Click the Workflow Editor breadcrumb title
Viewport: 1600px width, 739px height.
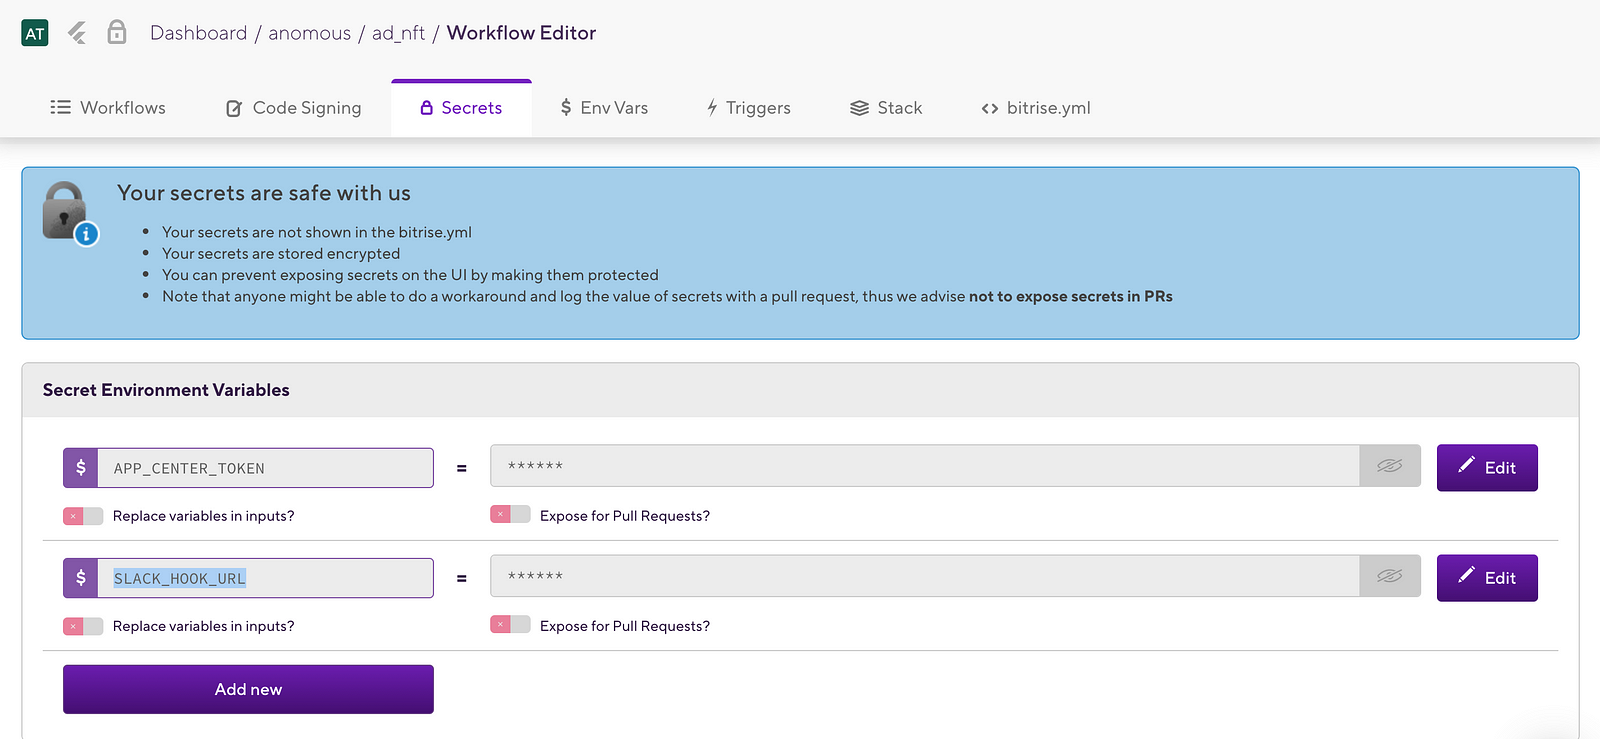[521, 33]
